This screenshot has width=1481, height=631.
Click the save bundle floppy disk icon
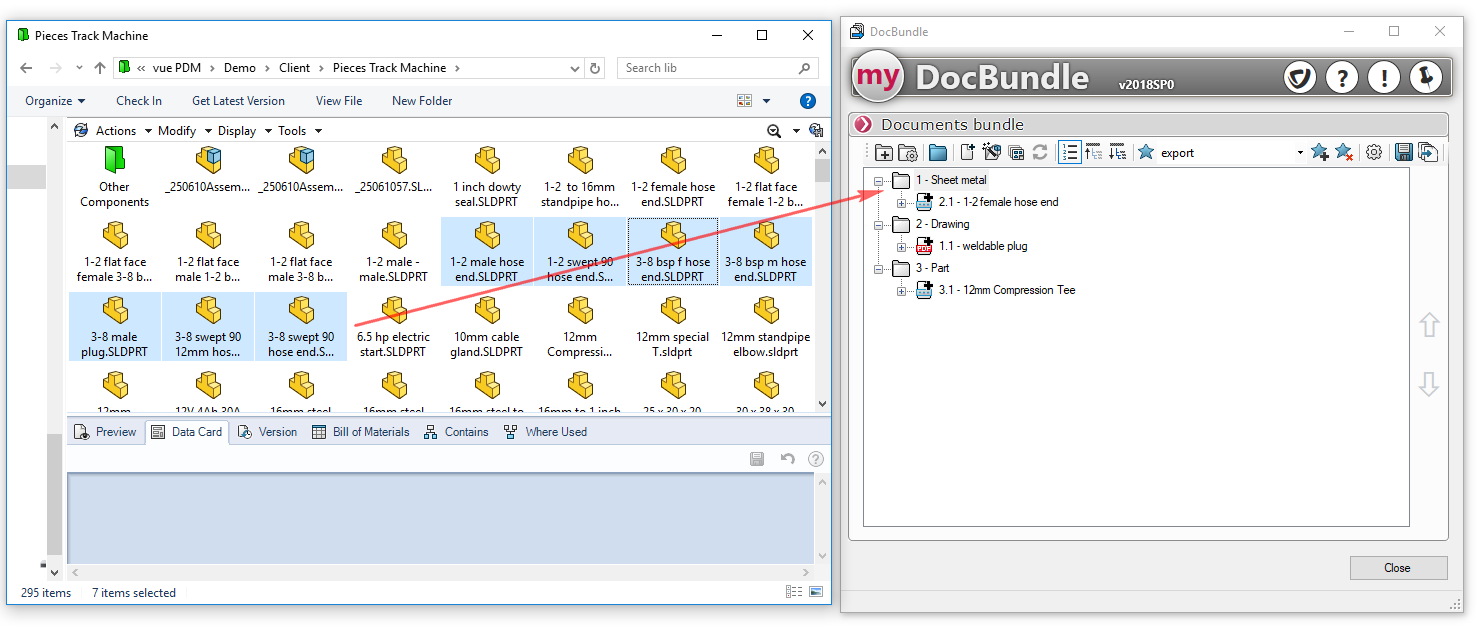click(x=1403, y=153)
